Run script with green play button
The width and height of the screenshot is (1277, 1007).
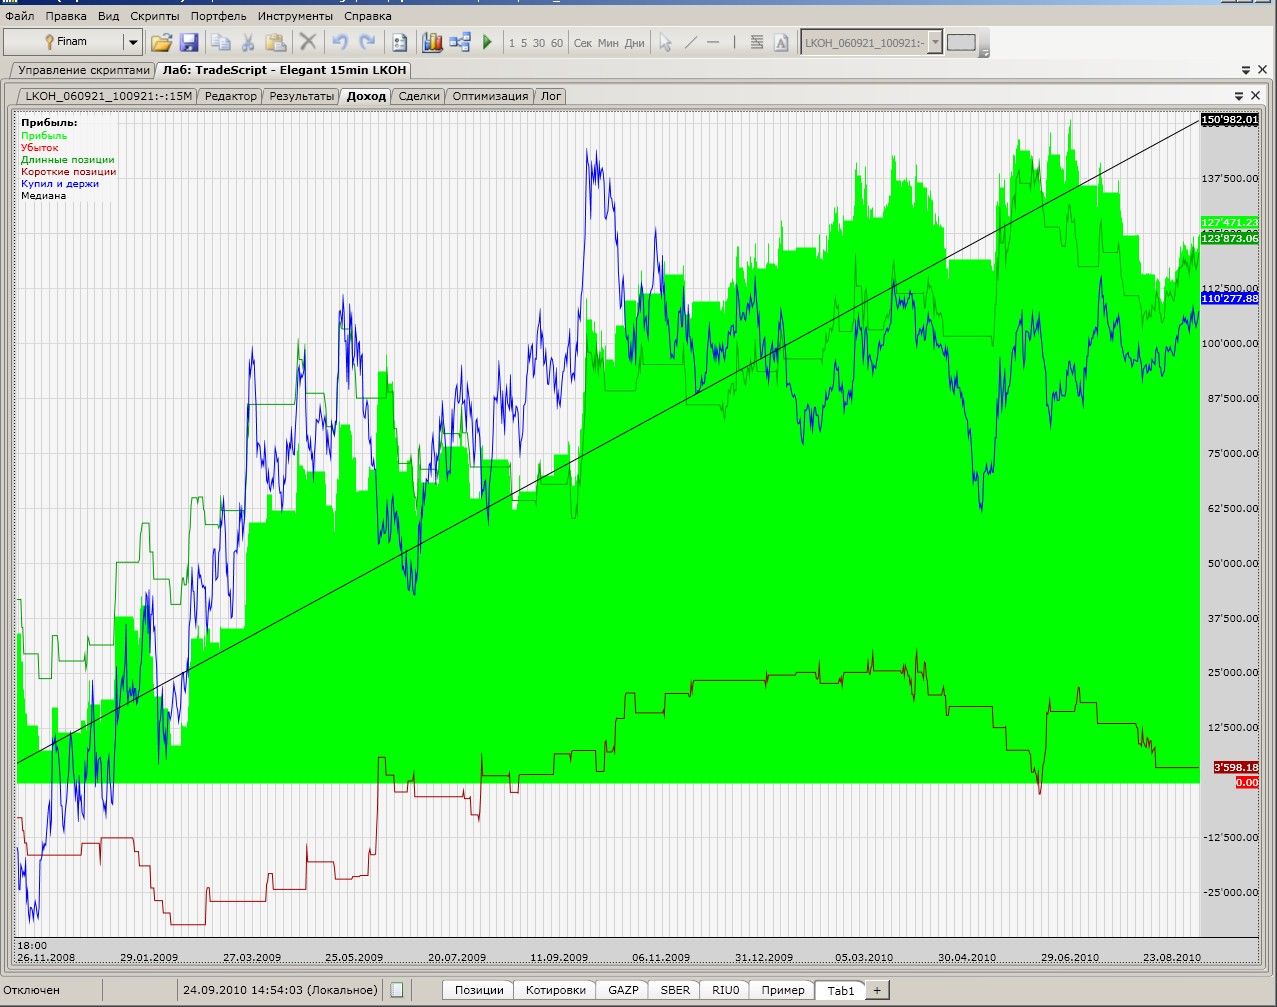point(488,42)
